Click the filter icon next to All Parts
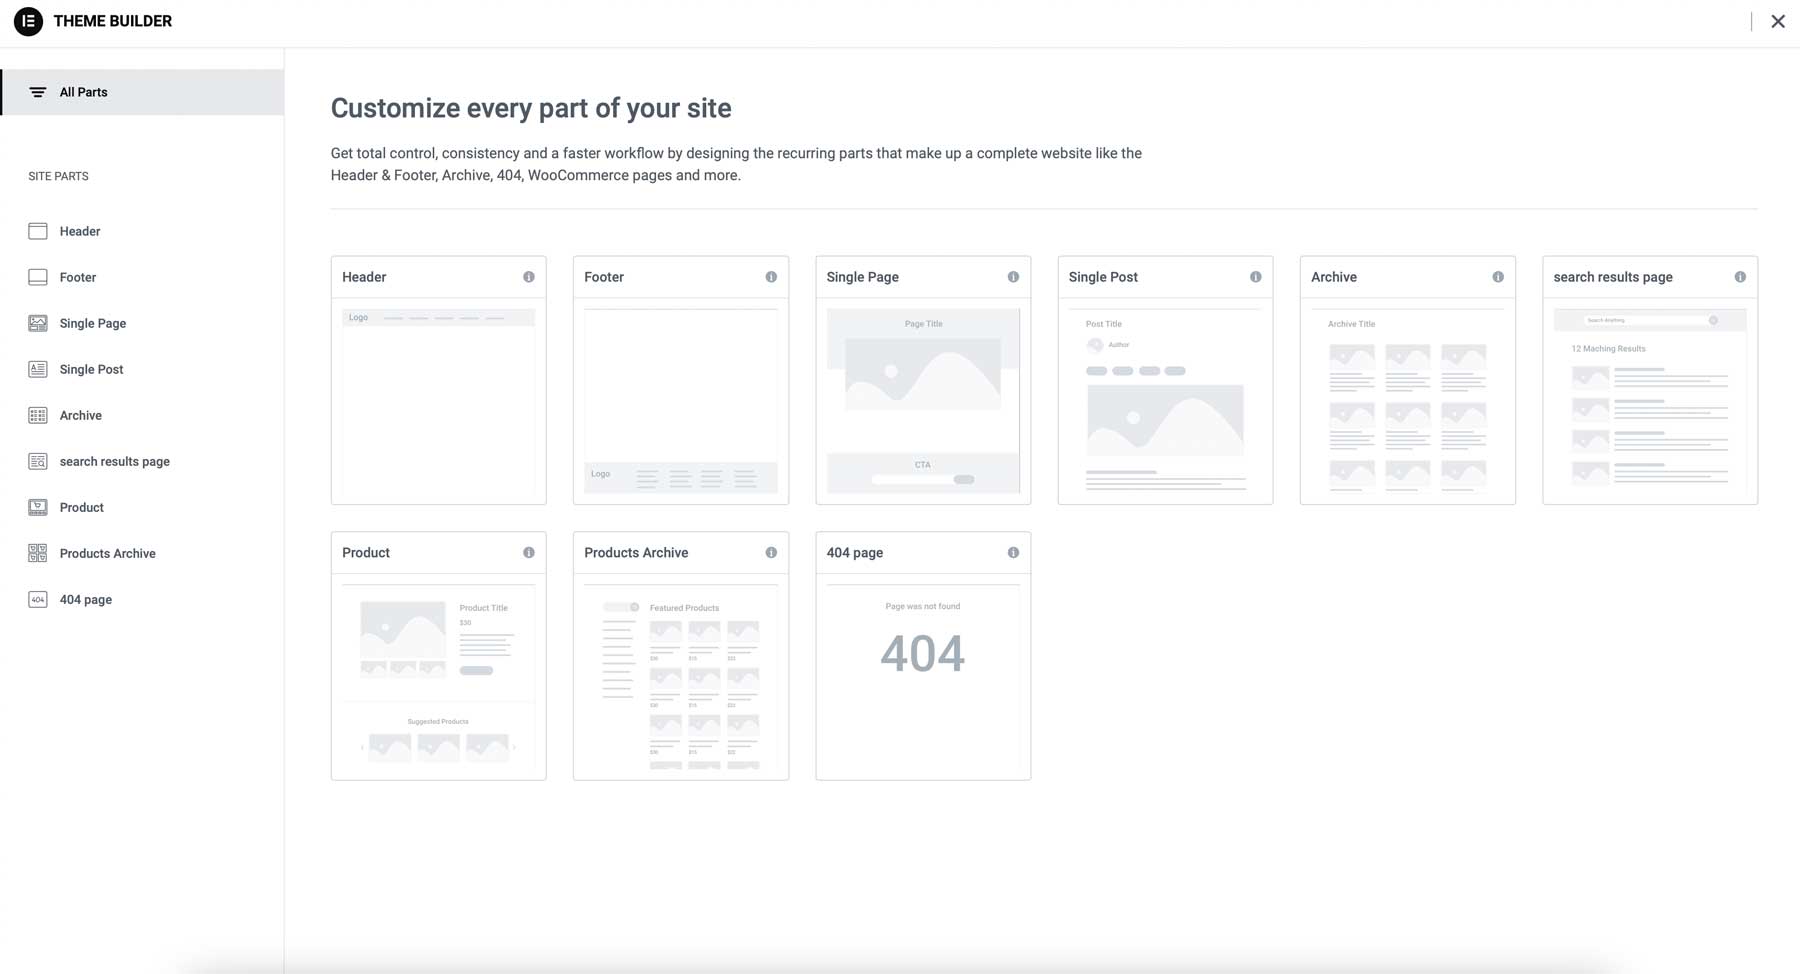1800x974 pixels. pos(37,91)
